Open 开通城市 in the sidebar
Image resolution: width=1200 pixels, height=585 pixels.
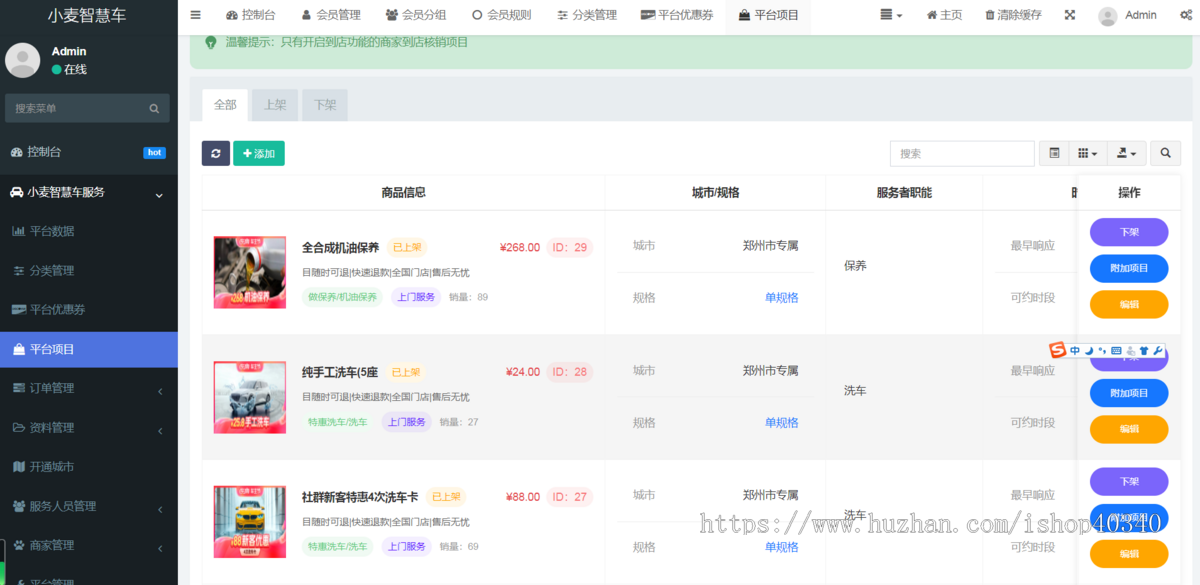pos(88,466)
